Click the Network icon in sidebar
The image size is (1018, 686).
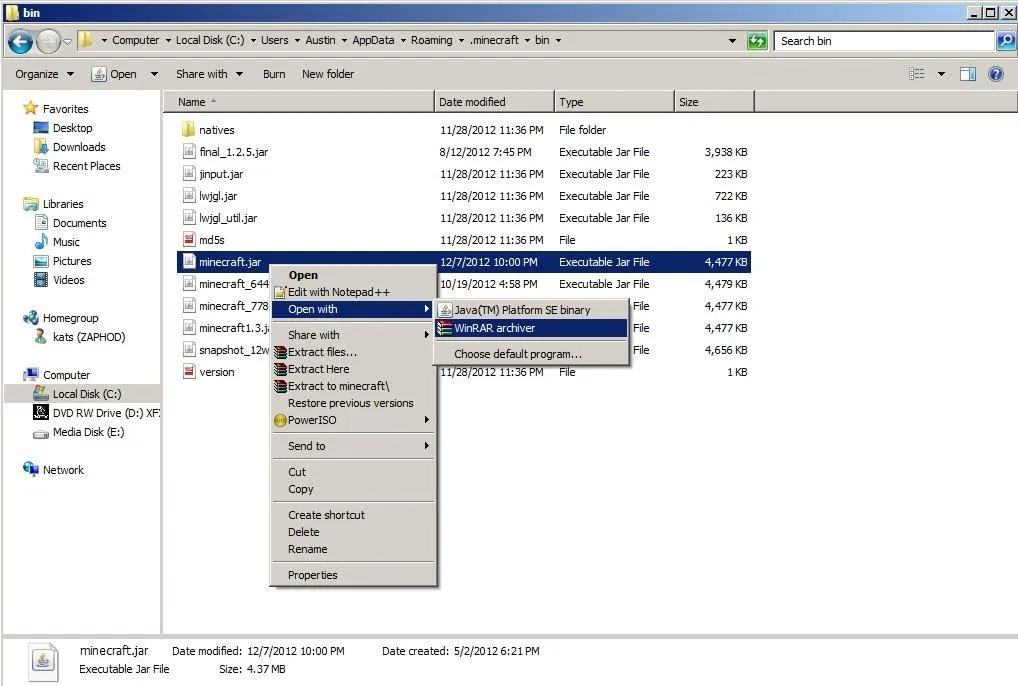coord(31,469)
